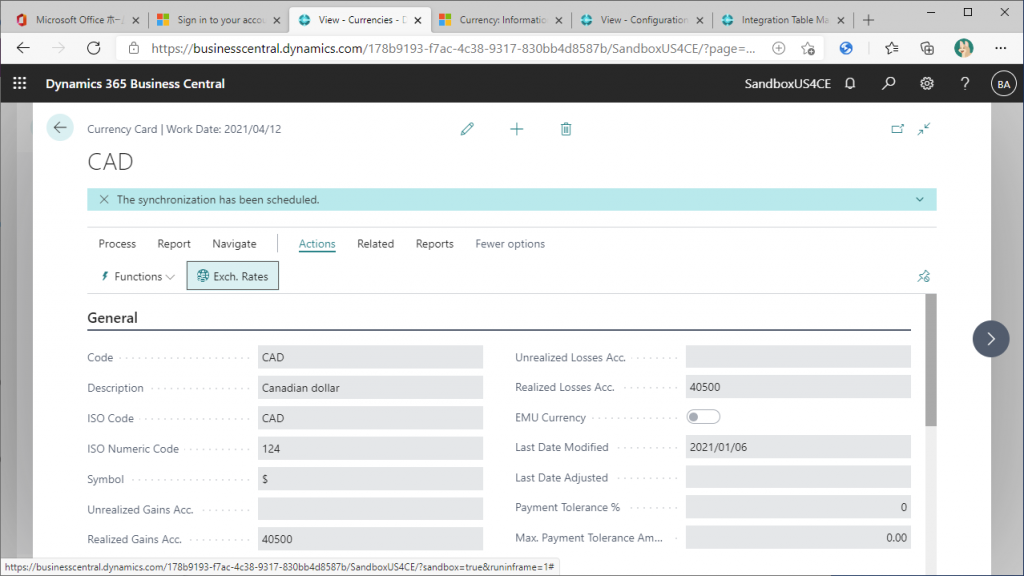
Task: Toggle the EMU Currency switch
Action: (x=703, y=417)
